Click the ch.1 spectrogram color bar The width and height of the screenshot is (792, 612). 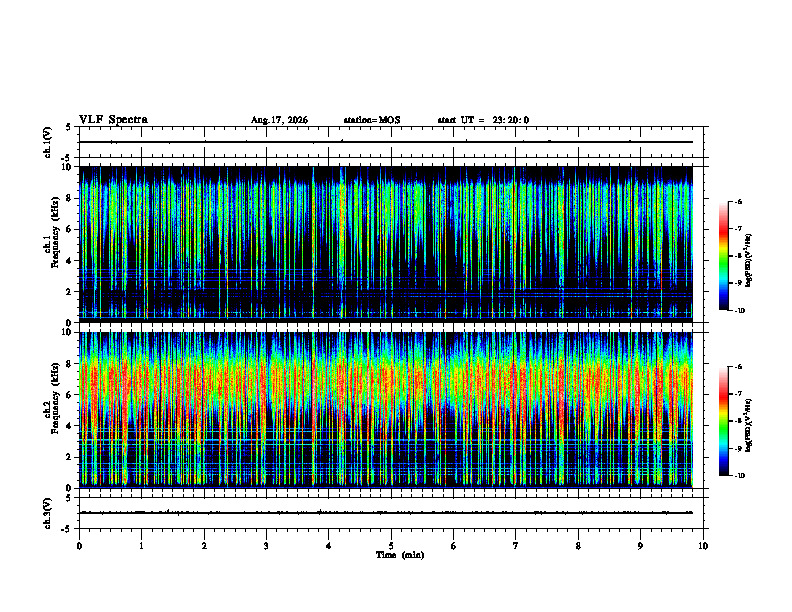tap(723, 256)
